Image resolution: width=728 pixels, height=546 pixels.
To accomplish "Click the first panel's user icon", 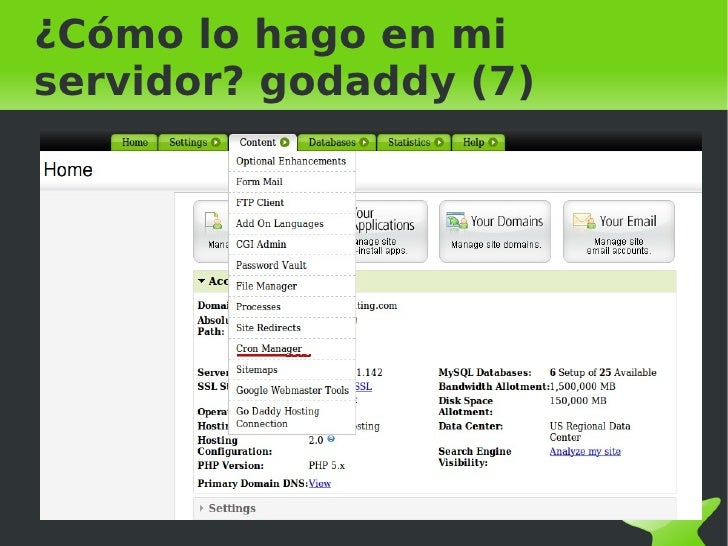I will (213, 221).
